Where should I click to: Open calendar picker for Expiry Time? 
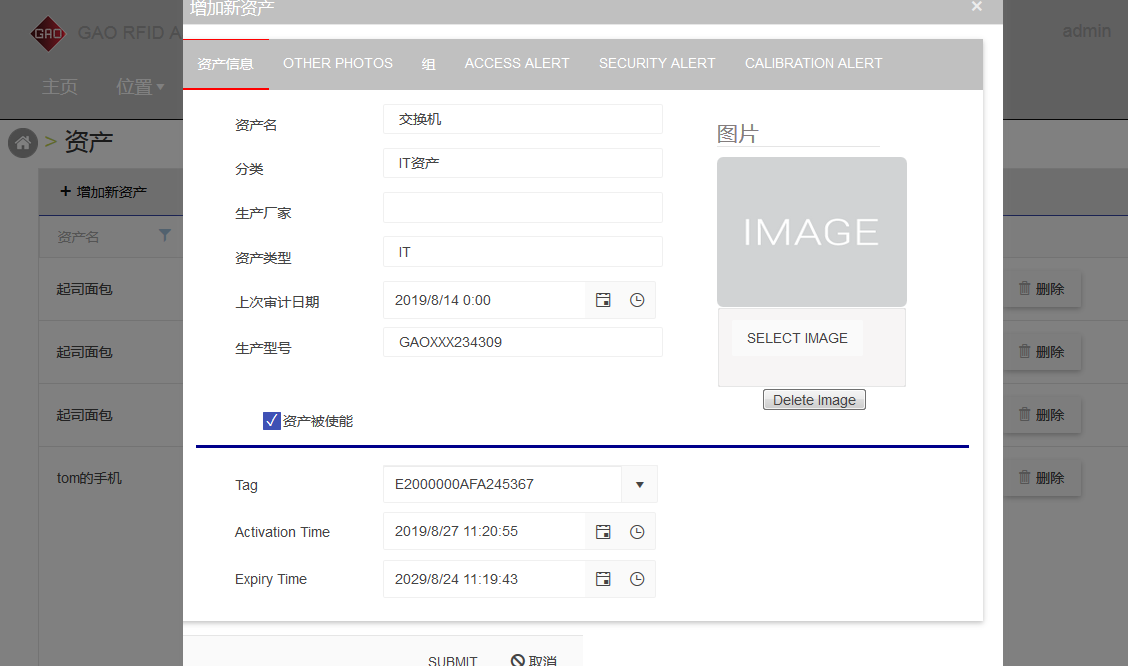tap(603, 579)
